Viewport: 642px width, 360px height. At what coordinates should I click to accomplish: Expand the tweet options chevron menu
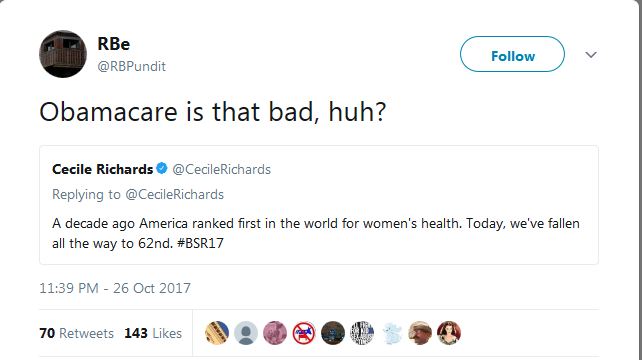click(x=591, y=54)
